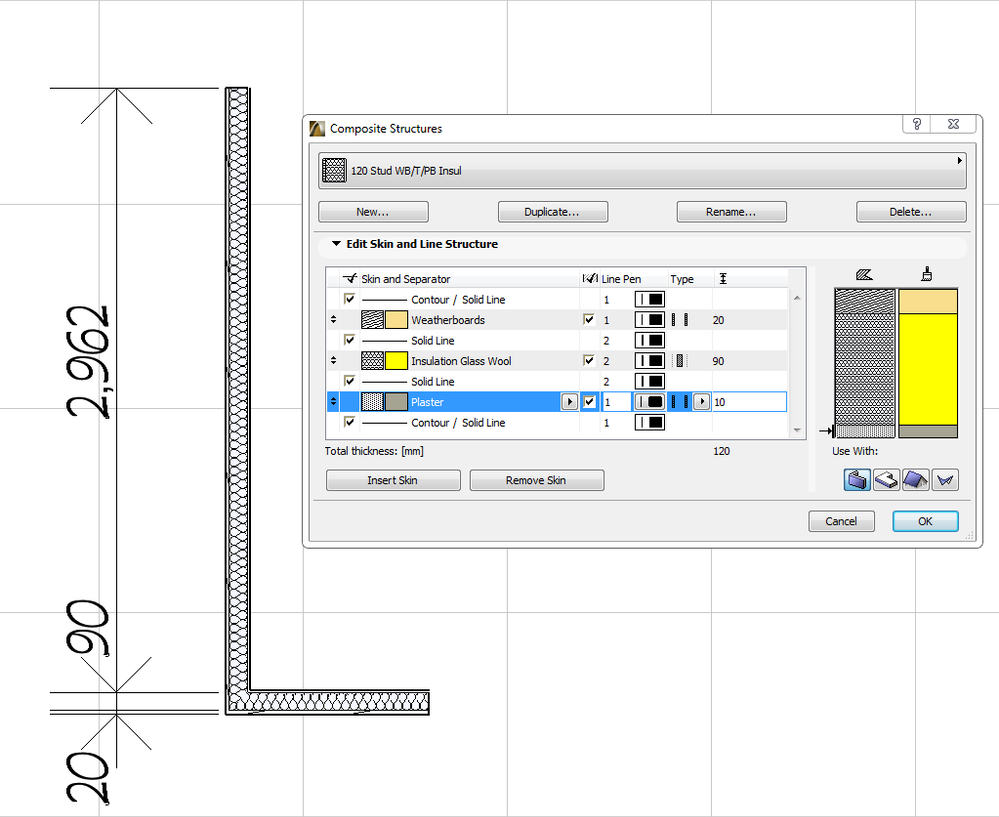Enable Slab in the Use With options
Image resolution: width=999 pixels, height=817 pixels.
coord(885,479)
